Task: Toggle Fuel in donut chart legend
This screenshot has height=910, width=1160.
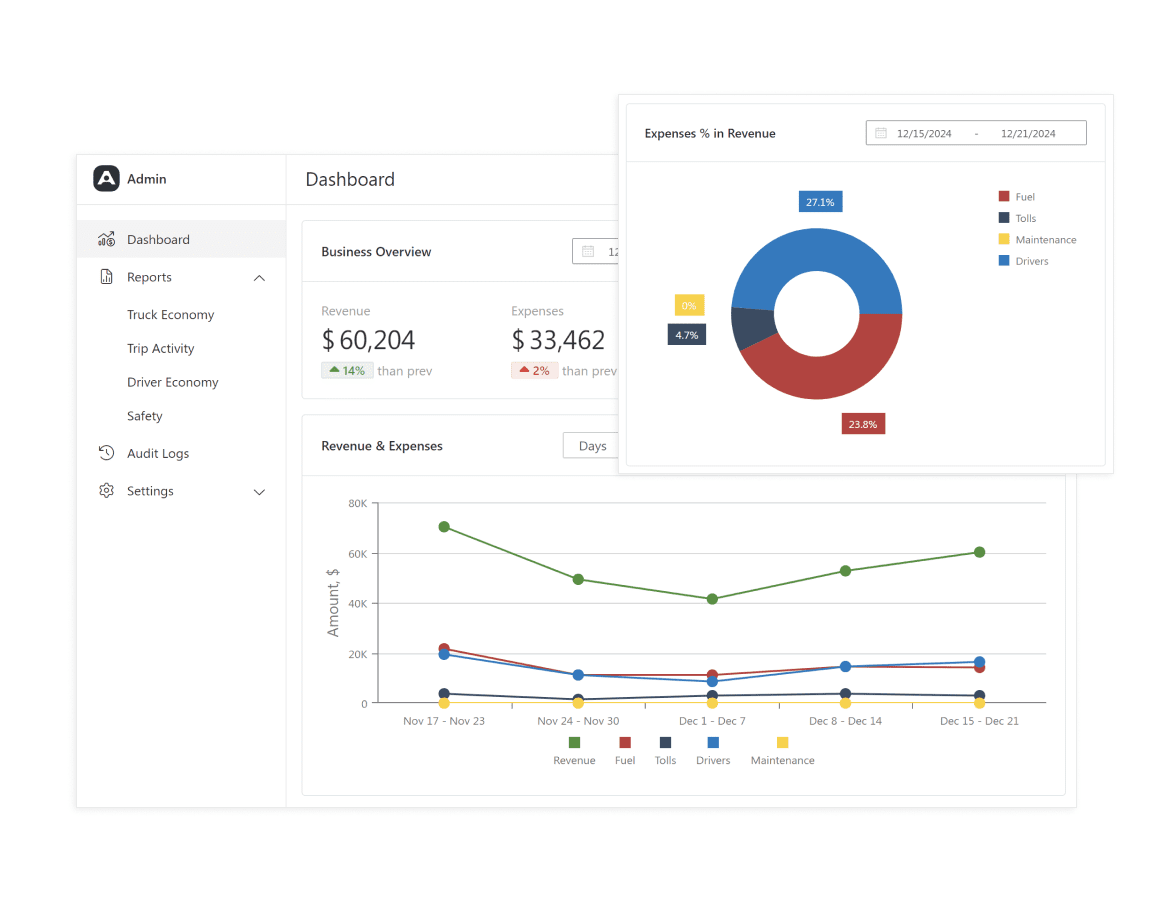Action: coord(1016,197)
